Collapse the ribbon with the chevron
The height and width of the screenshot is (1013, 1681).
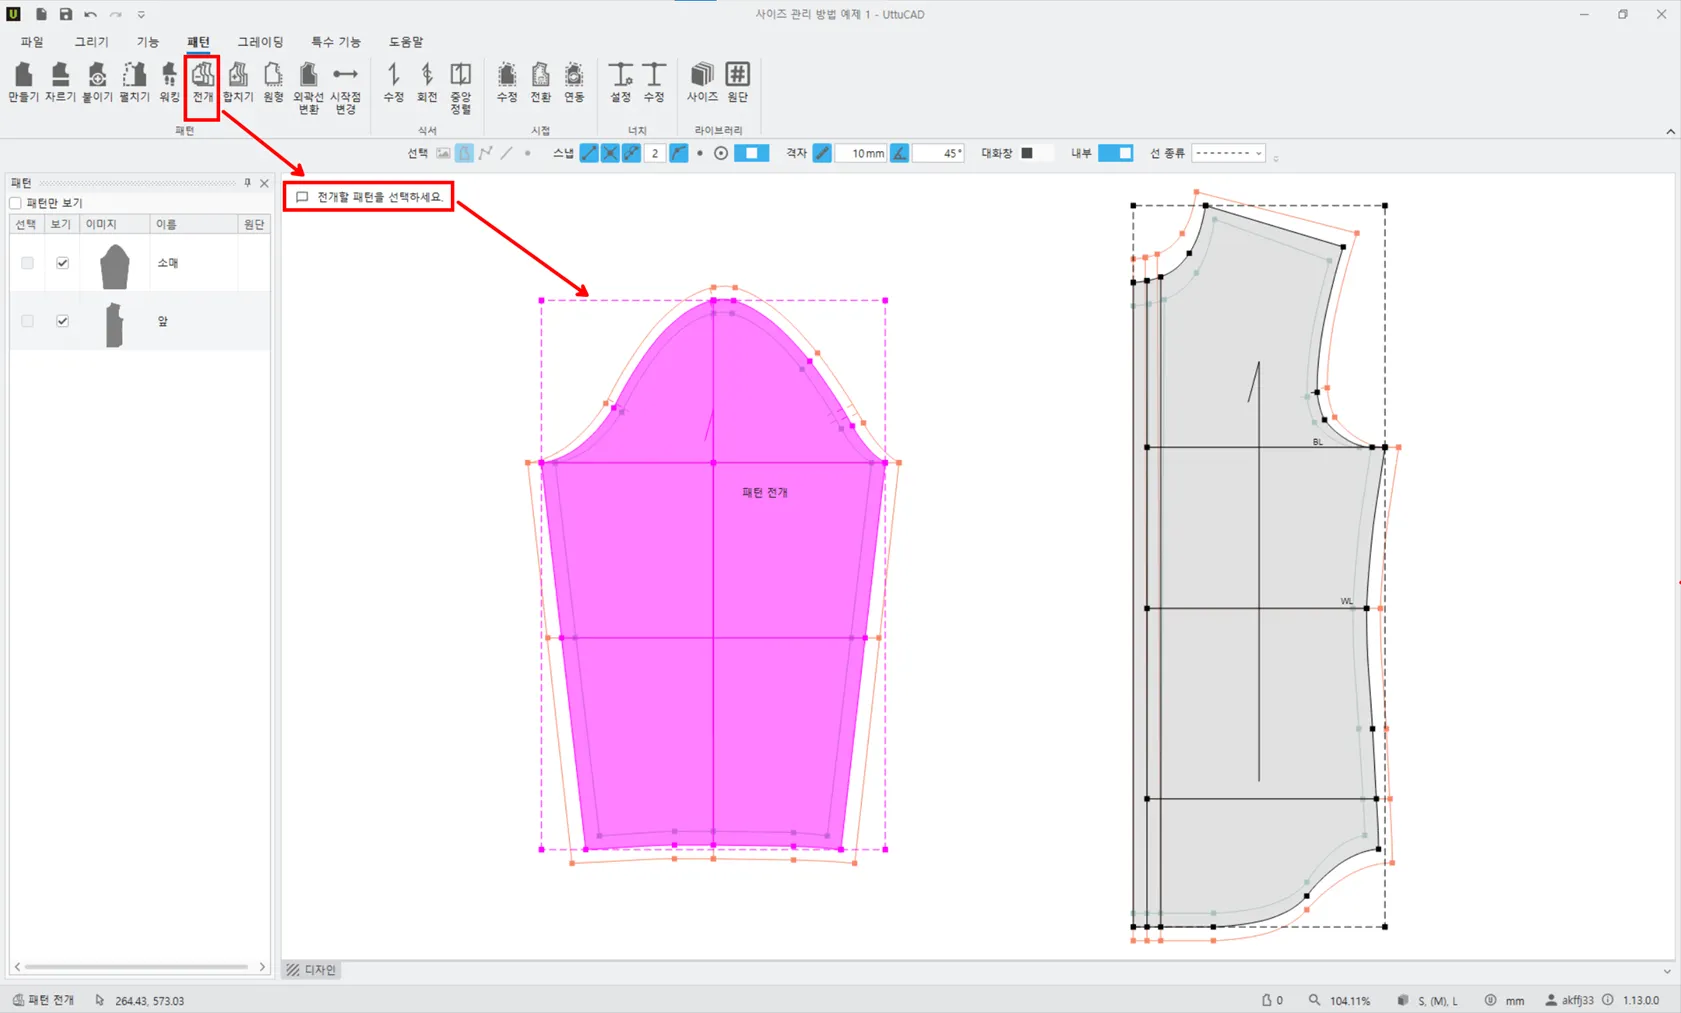(x=1670, y=131)
